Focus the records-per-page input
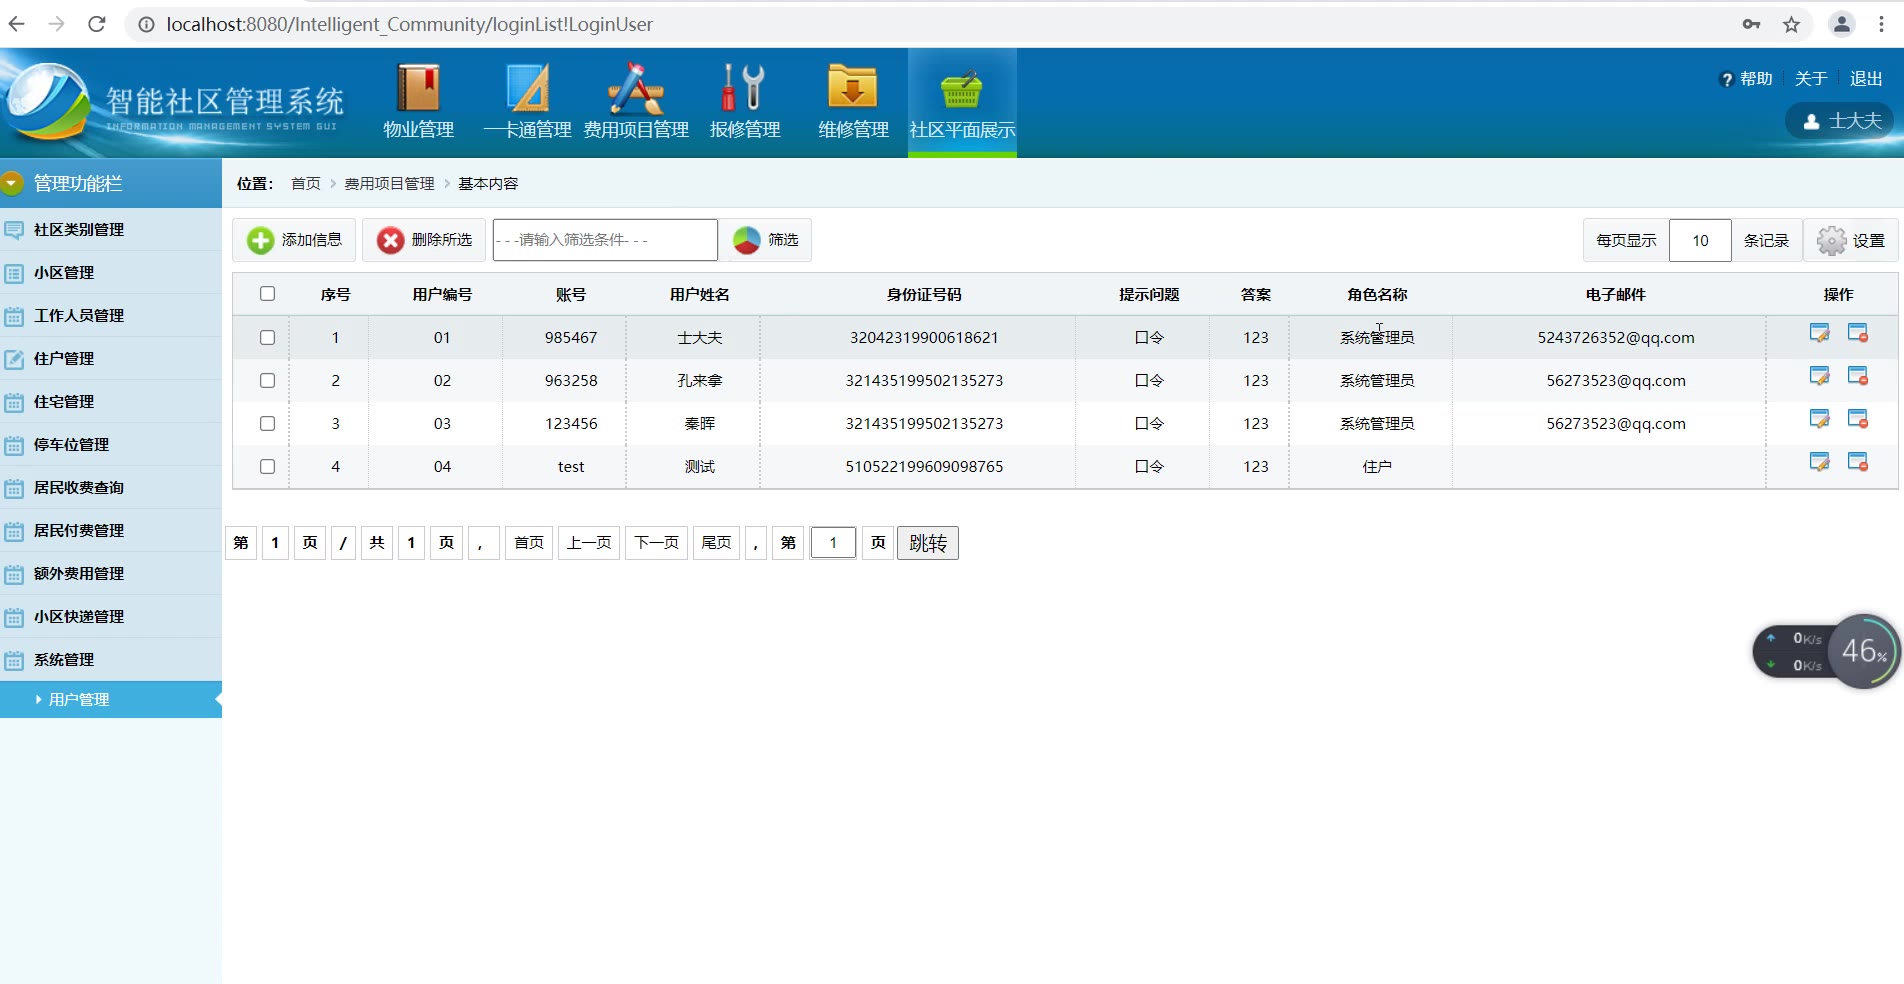The width and height of the screenshot is (1904, 984). [x=1700, y=240]
